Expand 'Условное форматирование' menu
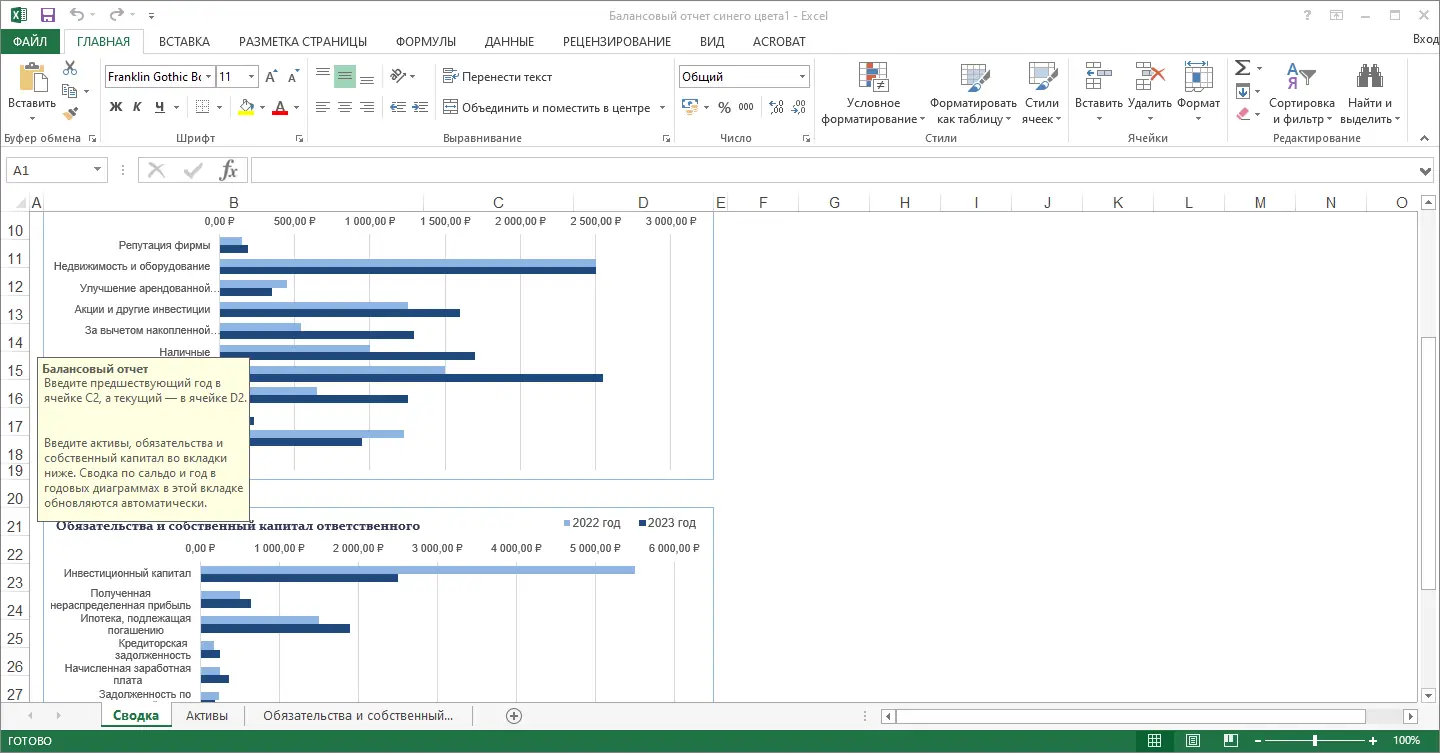Viewport: 1440px width, 753px height. pos(873,94)
